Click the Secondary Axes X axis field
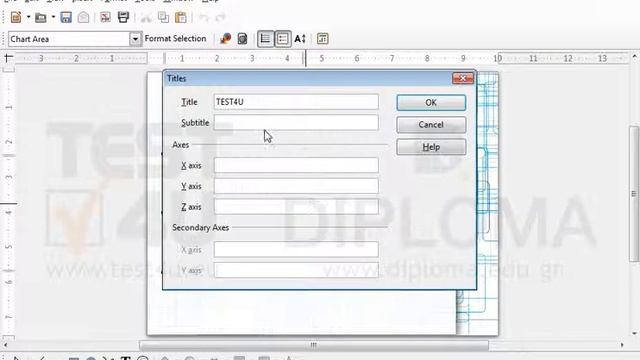The image size is (640, 360). click(296, 249)
